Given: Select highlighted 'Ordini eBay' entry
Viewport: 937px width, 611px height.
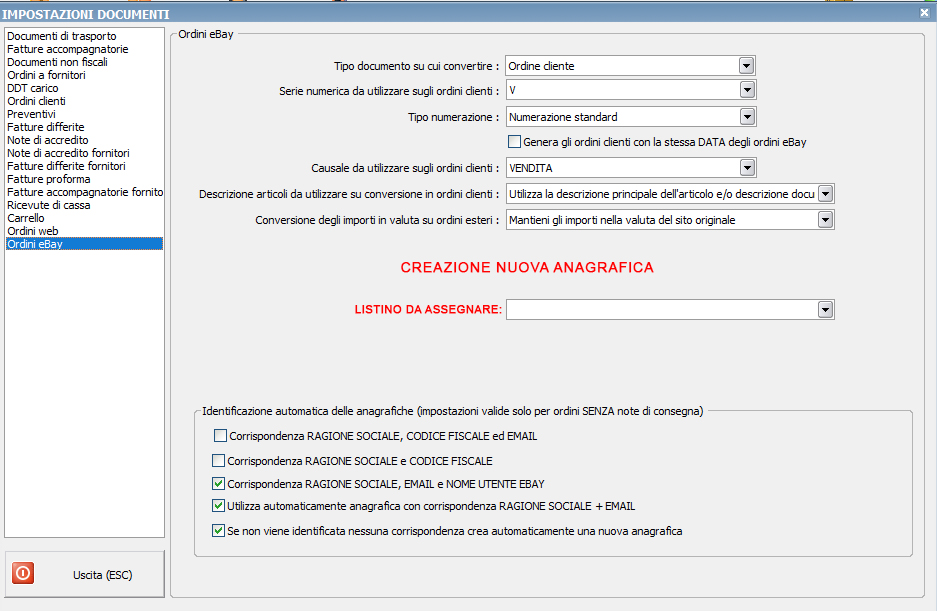Looking at the screenshot, I should pyautogui.click(x=84, y=244).
